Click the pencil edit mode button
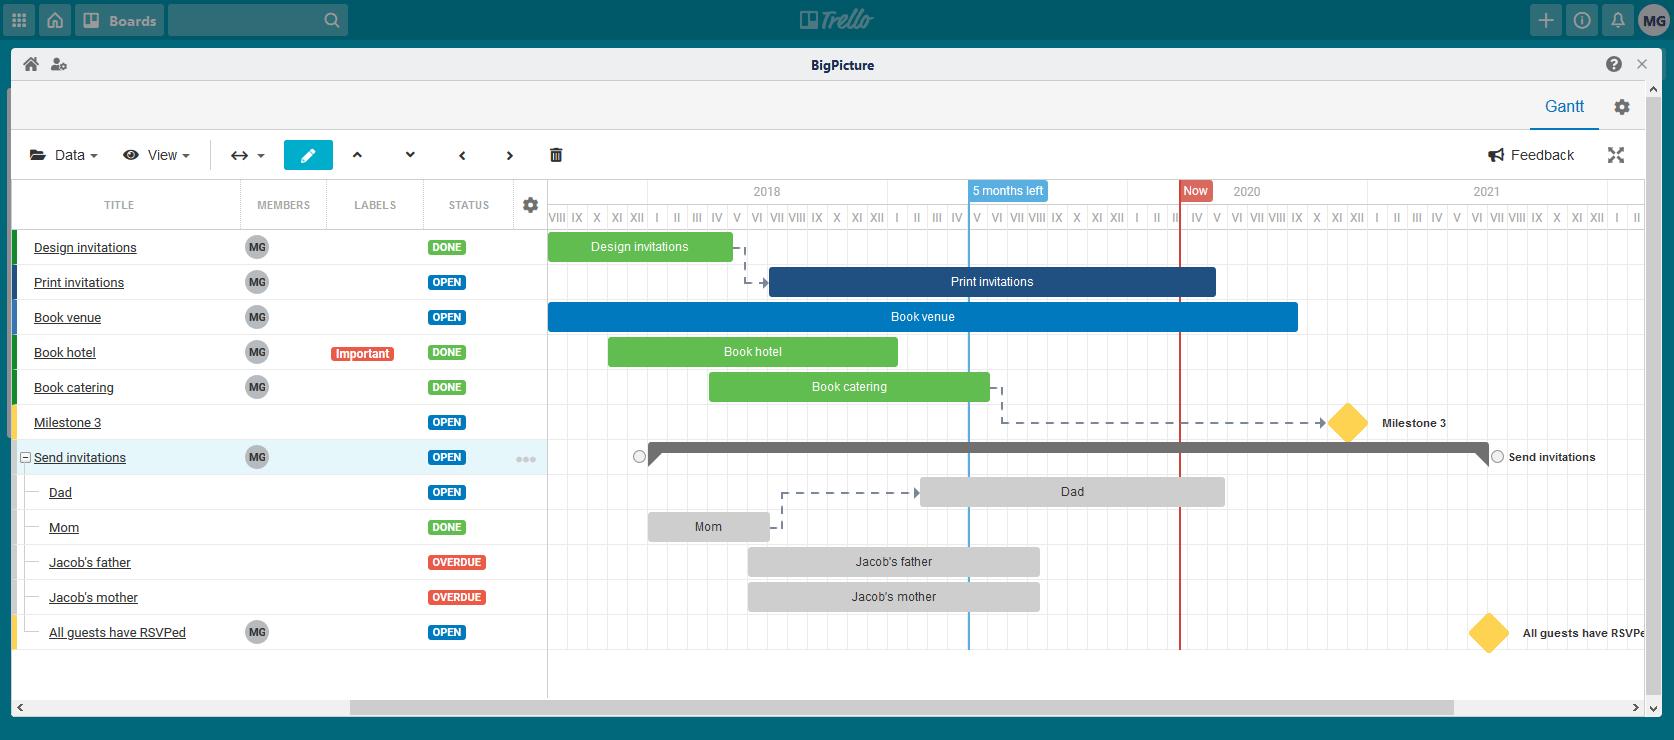1674x740 pixels. (x=308, y=155)
